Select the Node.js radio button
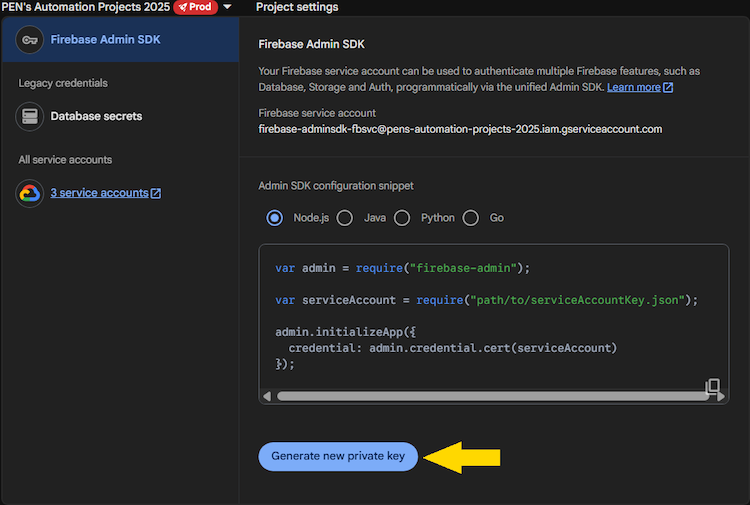Viewport: 750px width, 505px height. click(275, 218)
